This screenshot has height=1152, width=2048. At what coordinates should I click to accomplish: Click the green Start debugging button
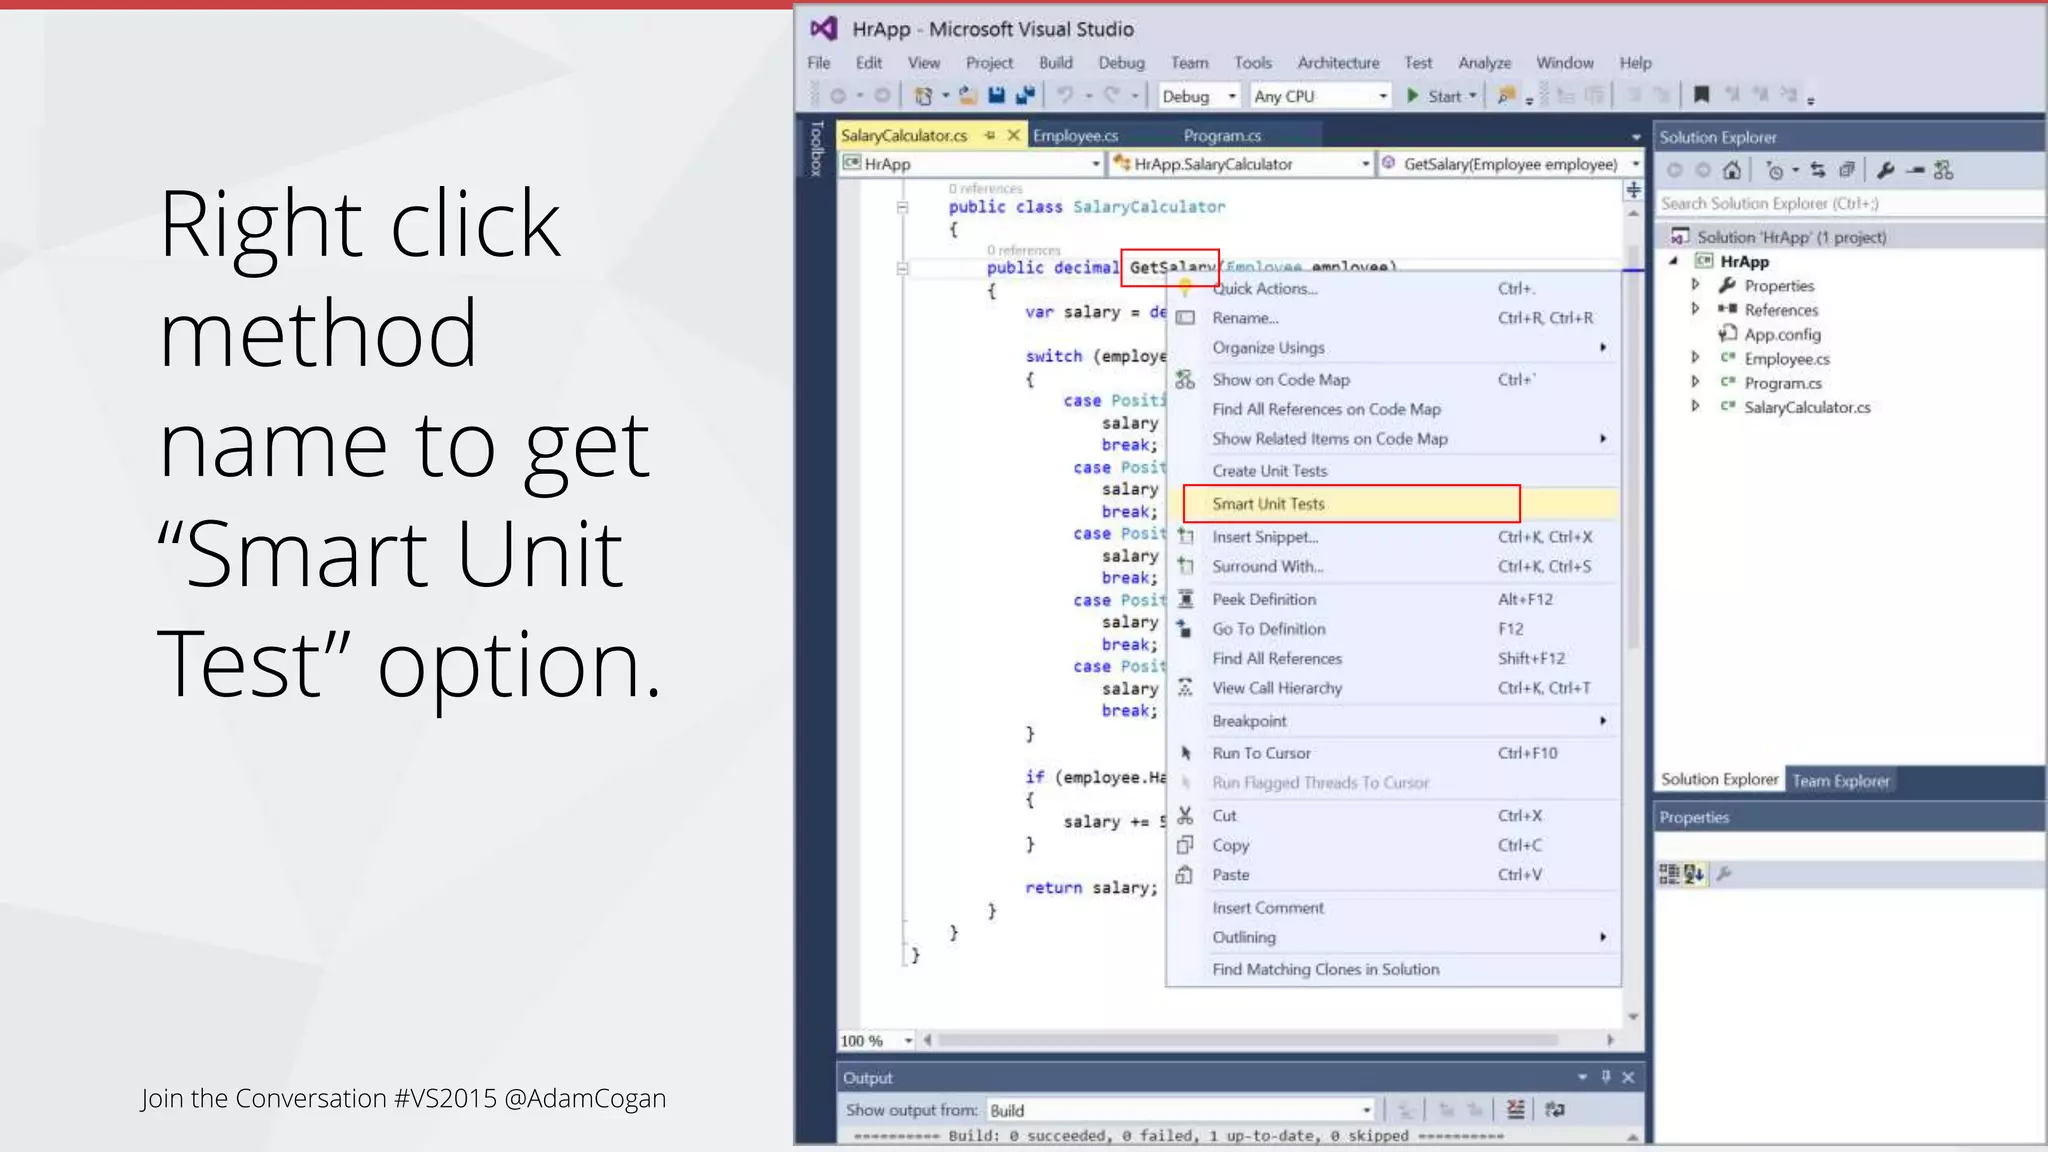[x=1434, y=95]
